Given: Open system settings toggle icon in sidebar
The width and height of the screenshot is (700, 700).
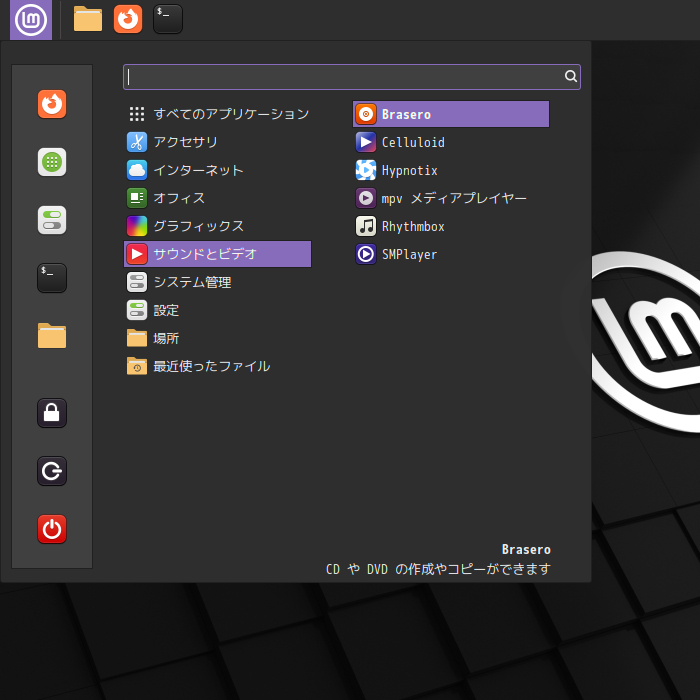Looking at the screenshot, I should click(52, 220).
